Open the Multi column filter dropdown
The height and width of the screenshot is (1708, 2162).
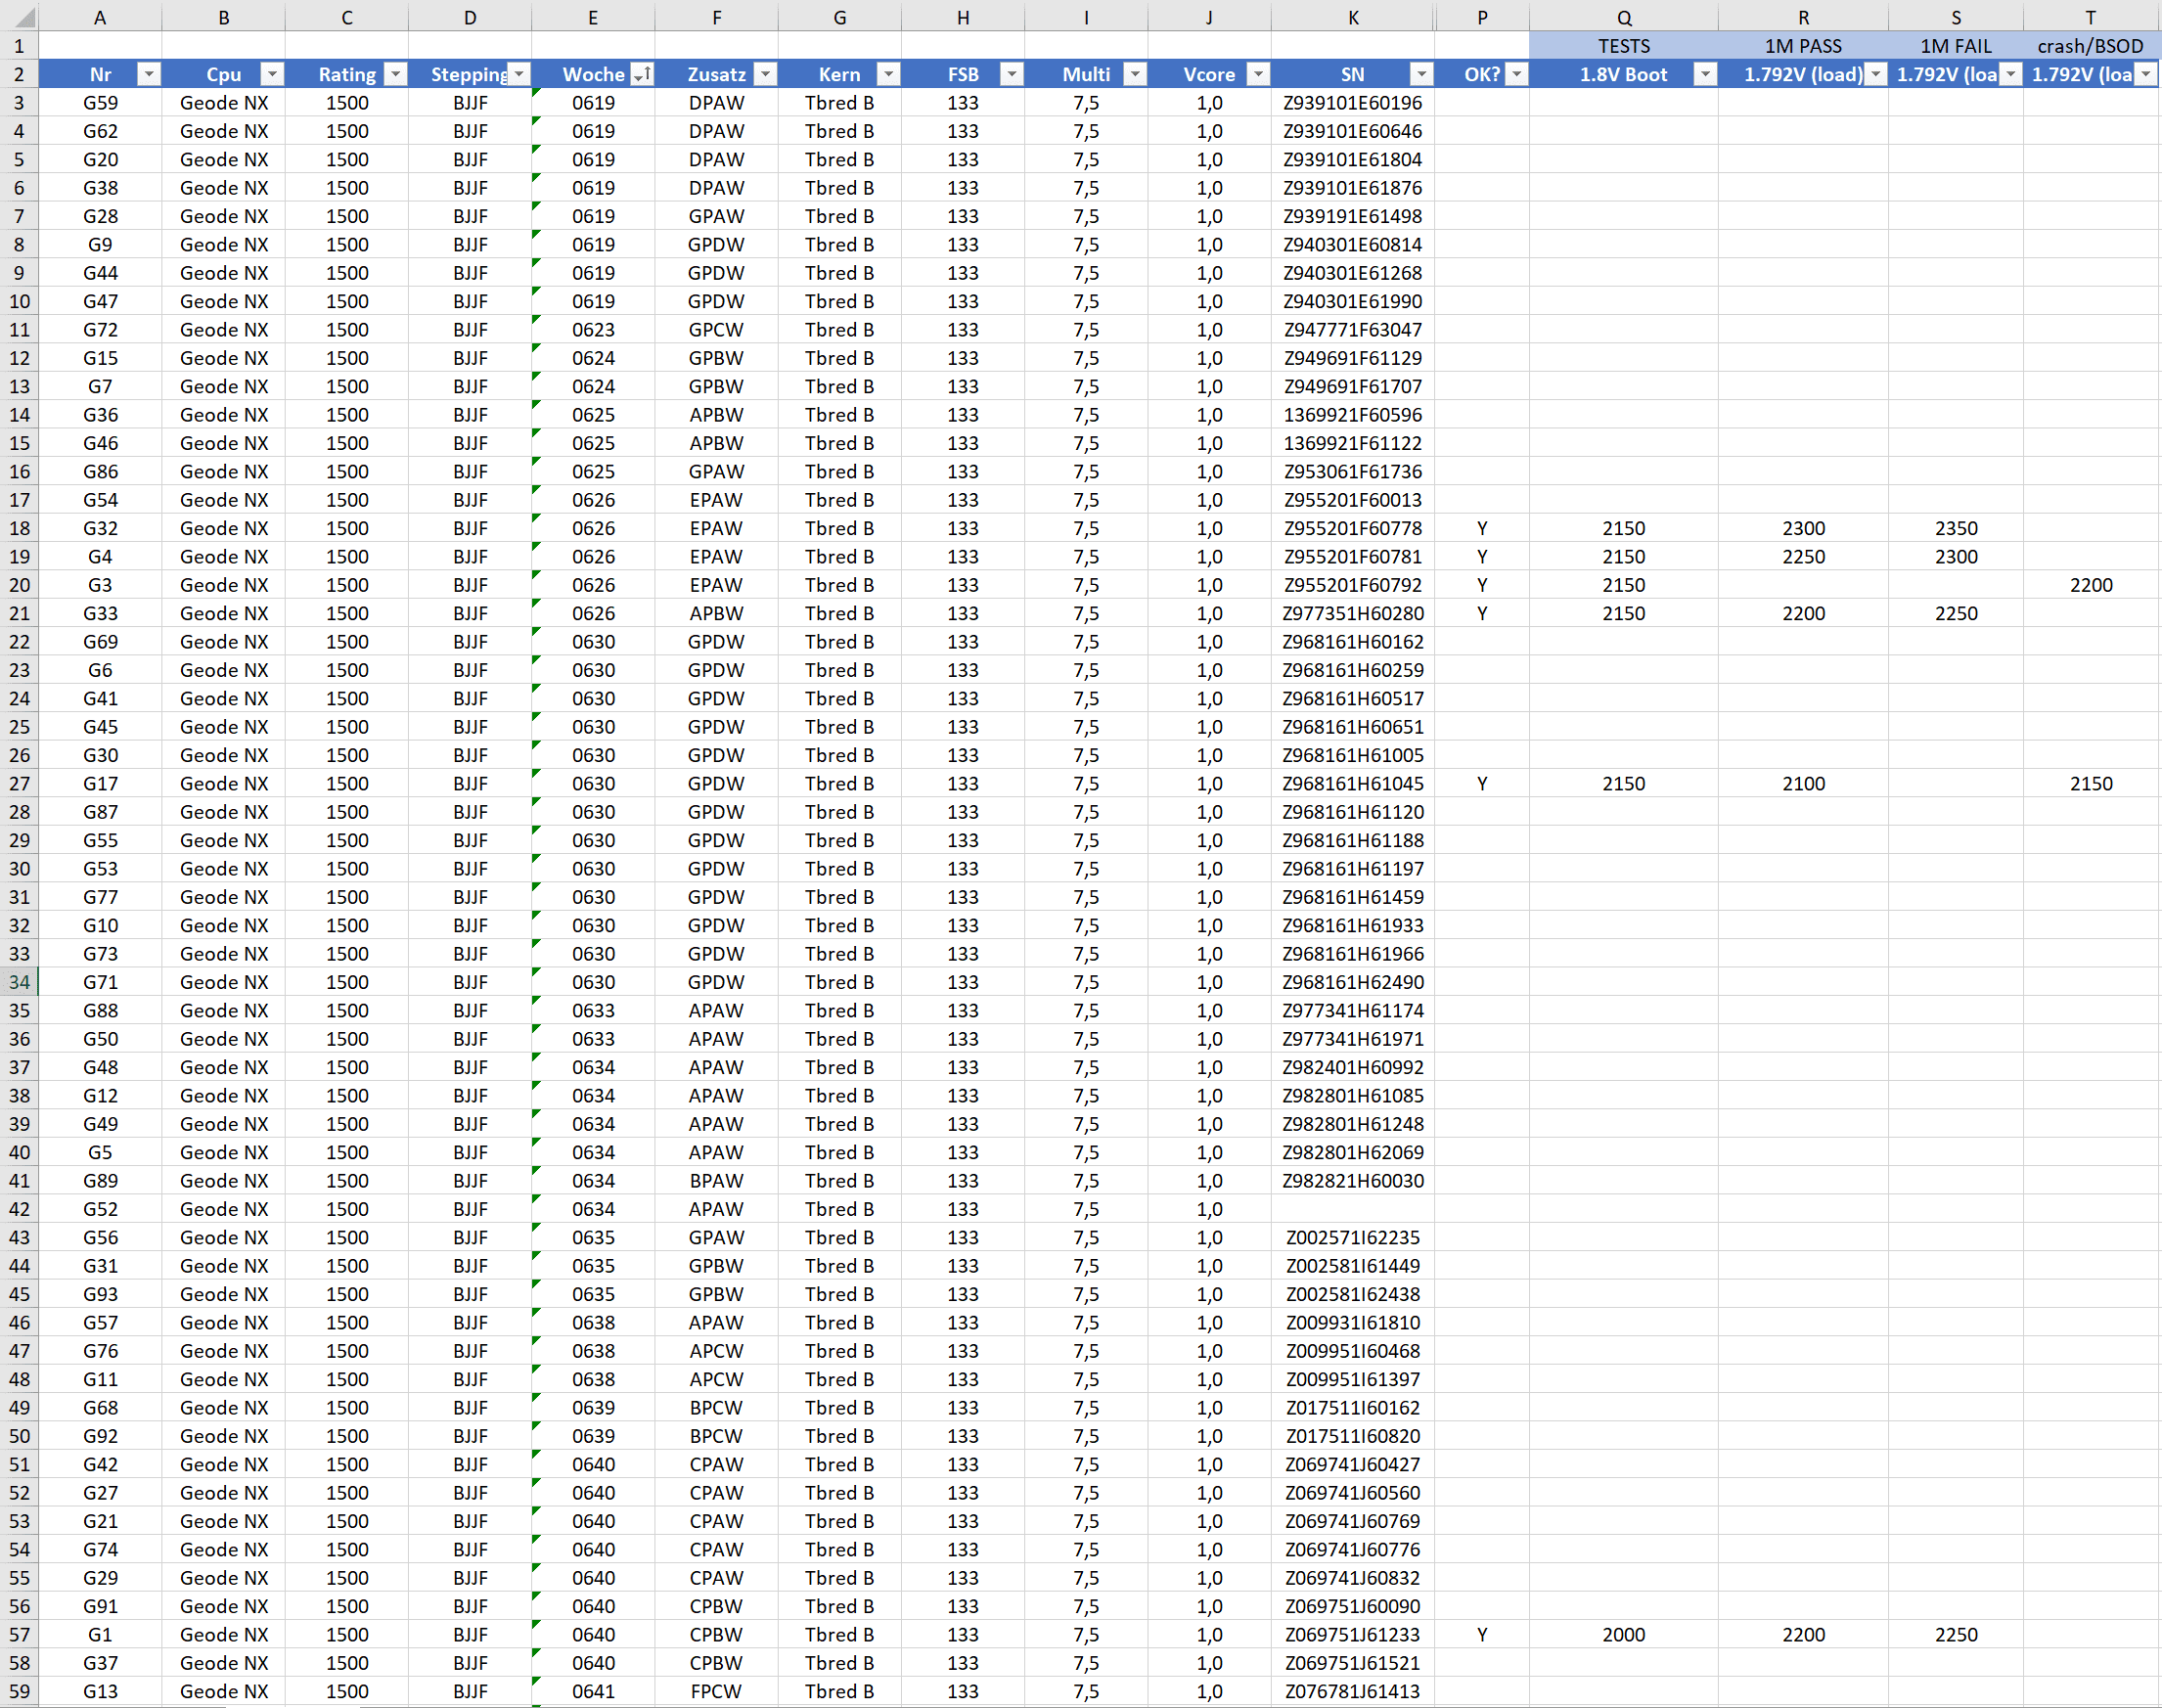[1135, 74]
